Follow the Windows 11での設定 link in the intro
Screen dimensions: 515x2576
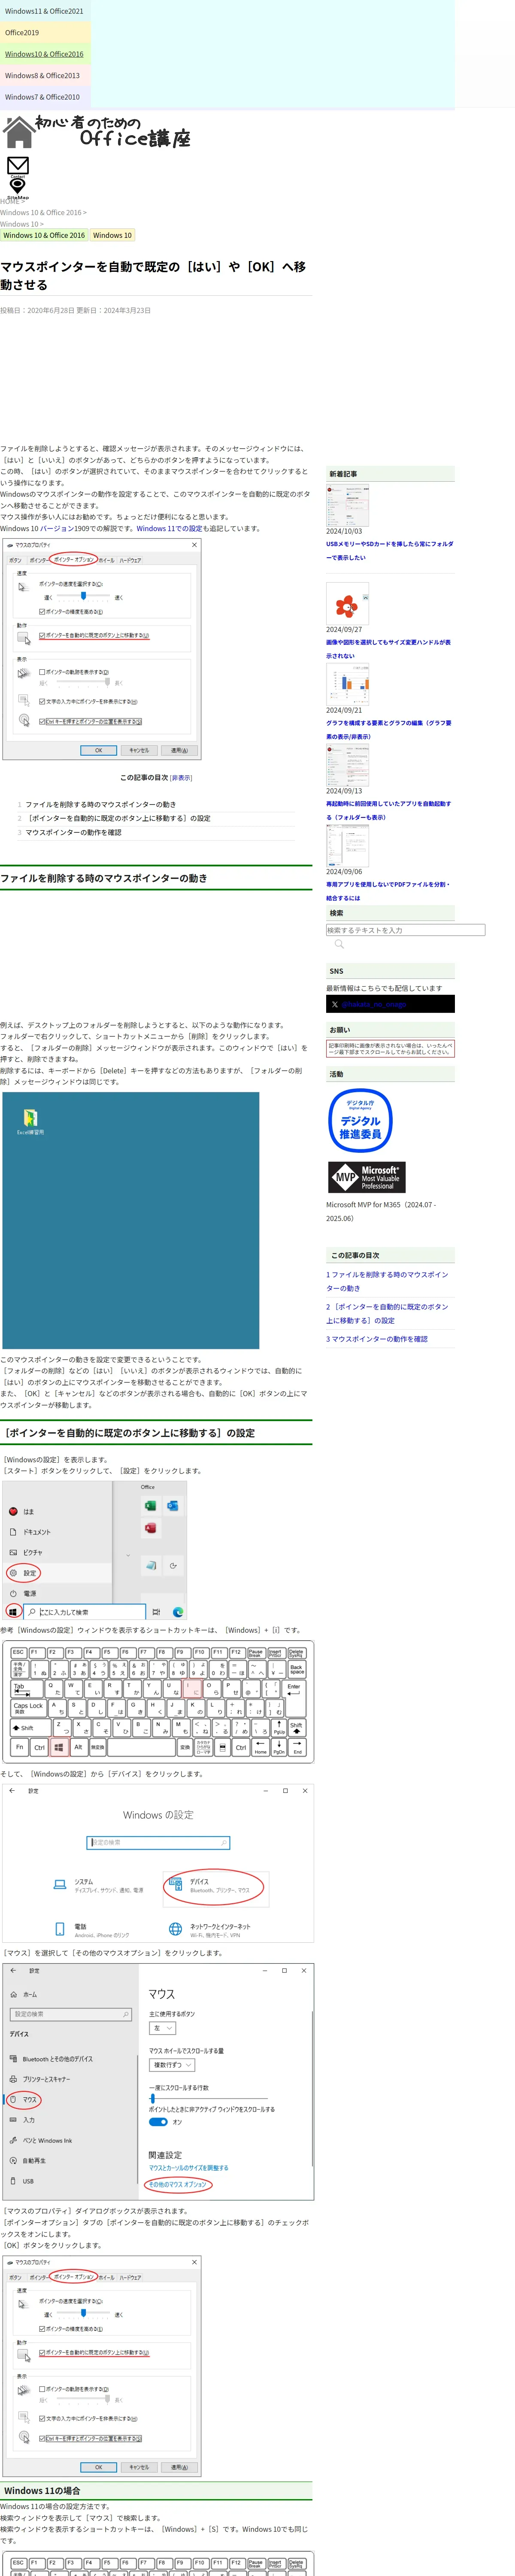click(169, 528)
